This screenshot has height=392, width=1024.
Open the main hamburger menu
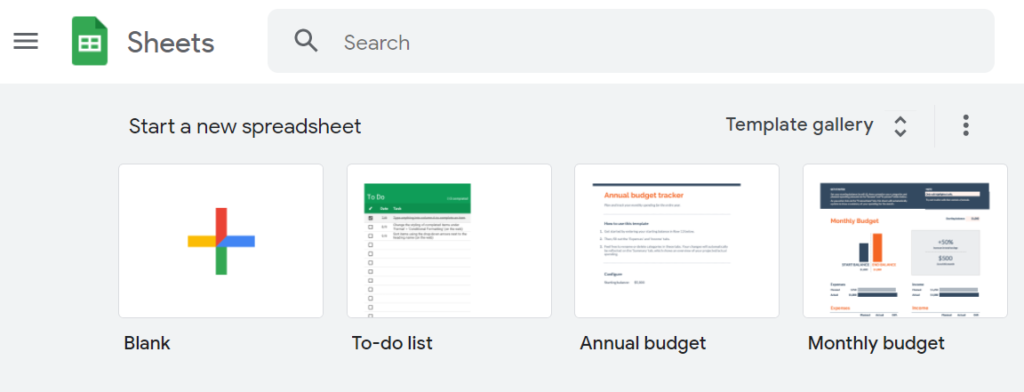pyautogui.click(x=26, y=41)
